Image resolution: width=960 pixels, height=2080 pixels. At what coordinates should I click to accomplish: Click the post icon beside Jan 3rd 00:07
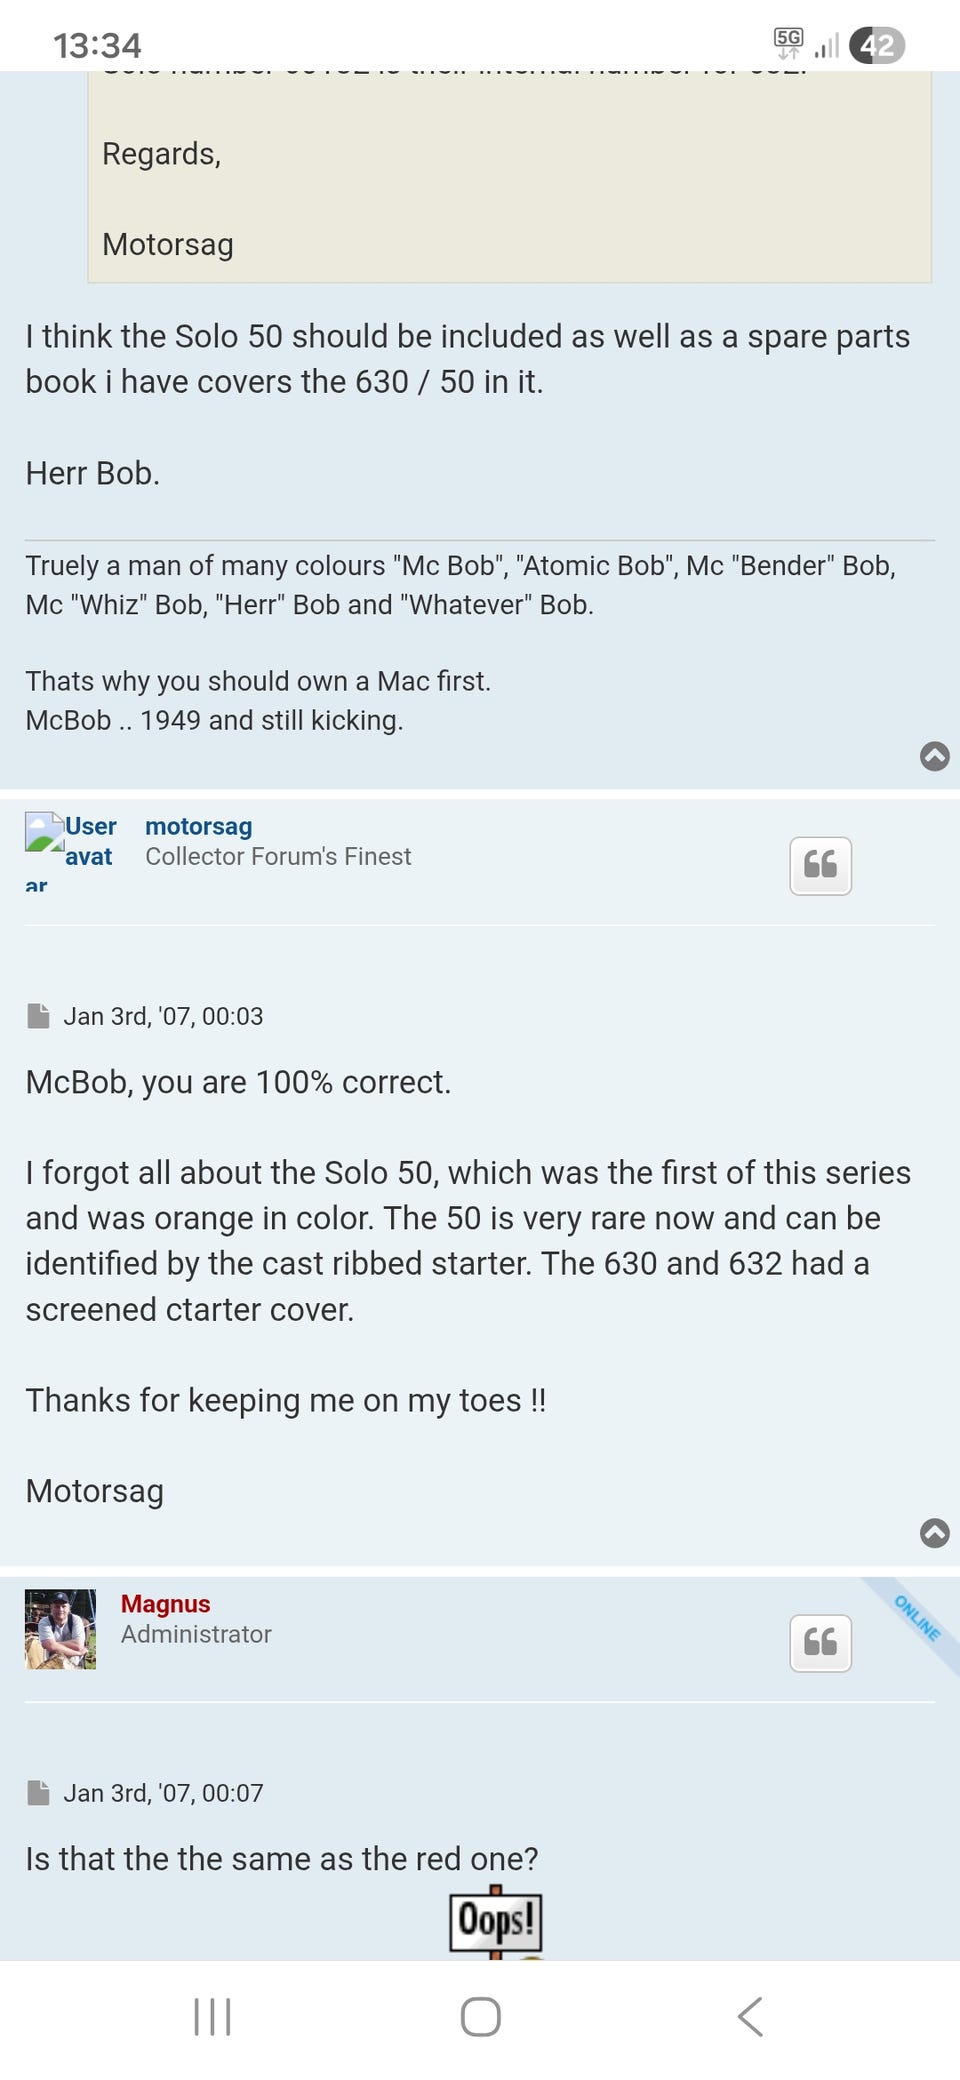coord(38,1793)
